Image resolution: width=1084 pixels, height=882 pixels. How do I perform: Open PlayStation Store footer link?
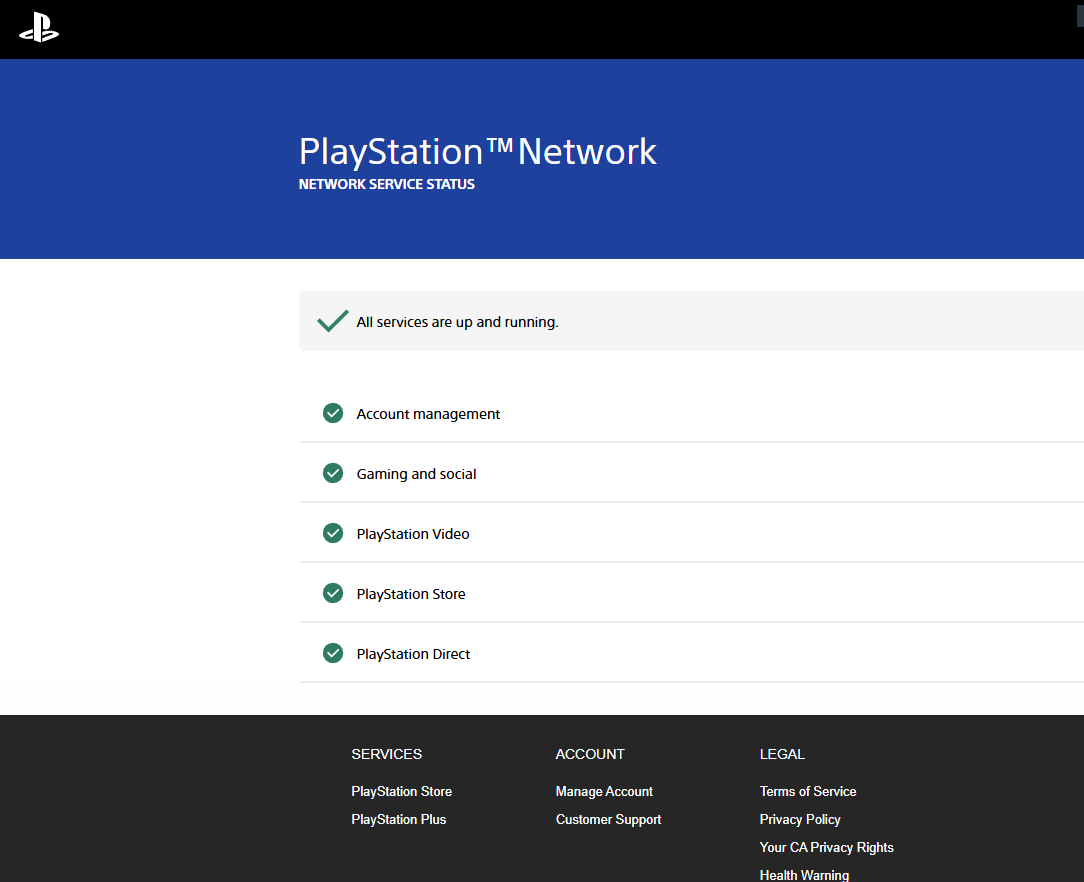point(402,791)
